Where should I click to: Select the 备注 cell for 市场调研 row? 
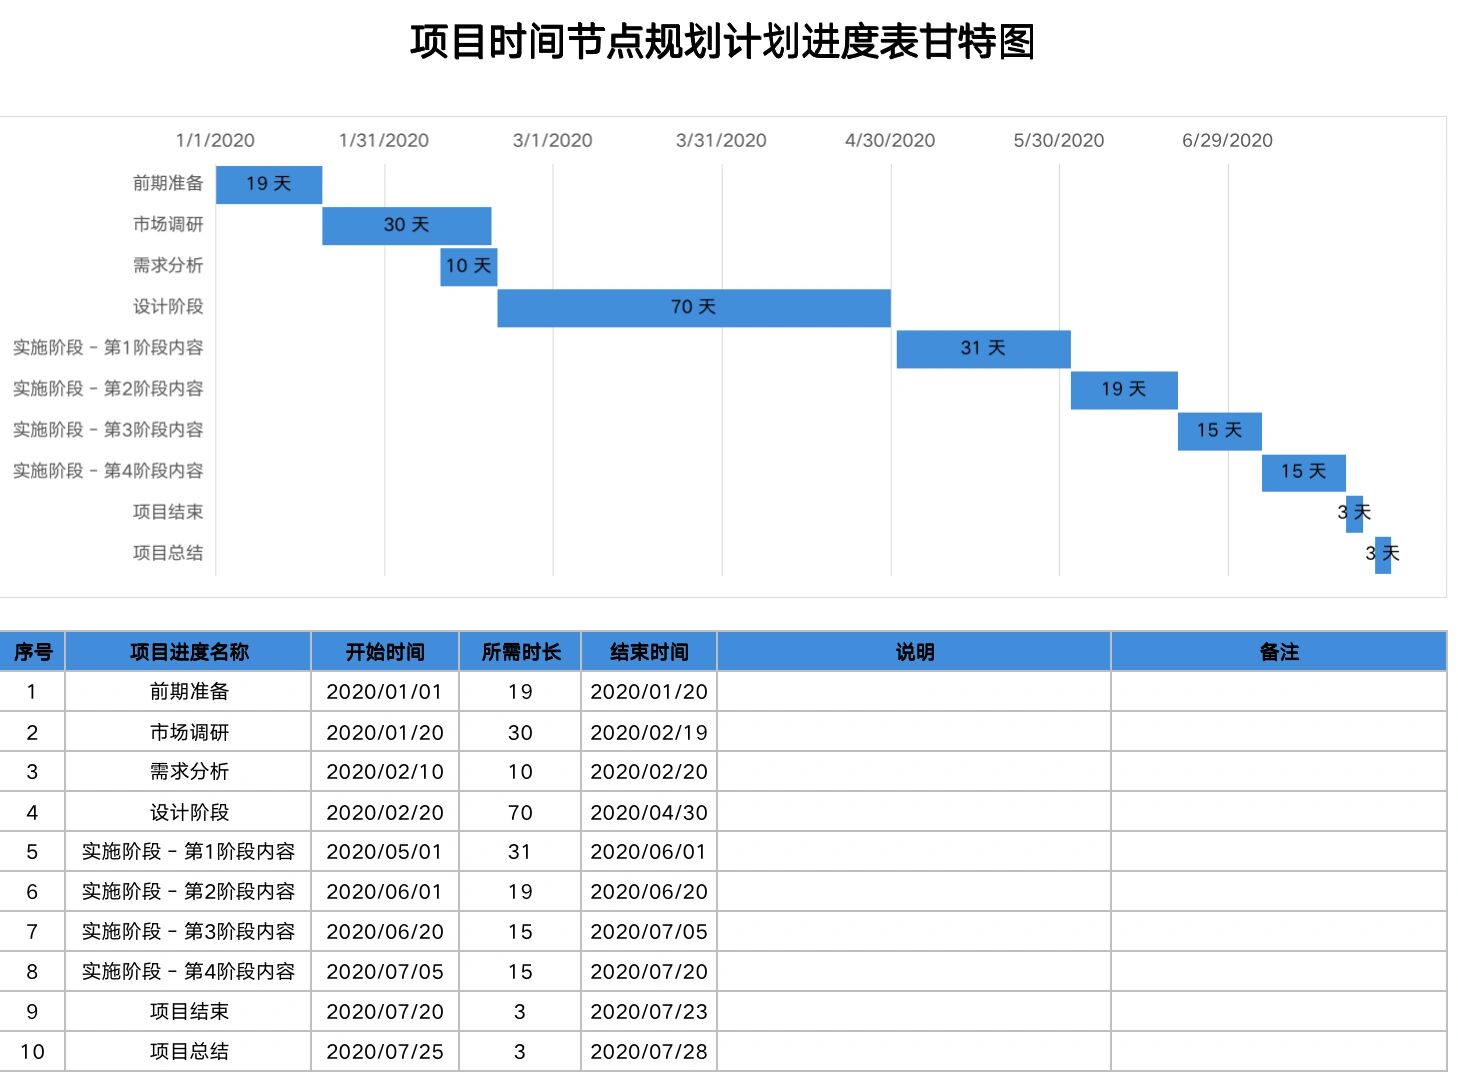[1281, 731]
